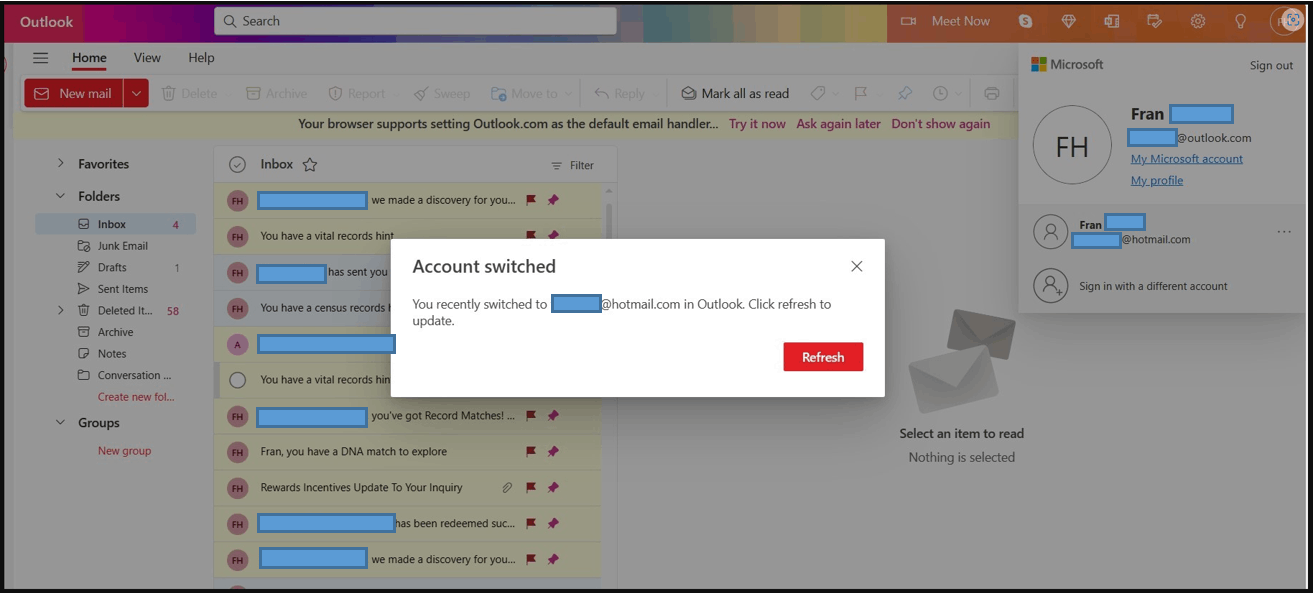1313x593 pixels.
Task: Click the Sign in with different account icon
Action: pos(1050,286)
